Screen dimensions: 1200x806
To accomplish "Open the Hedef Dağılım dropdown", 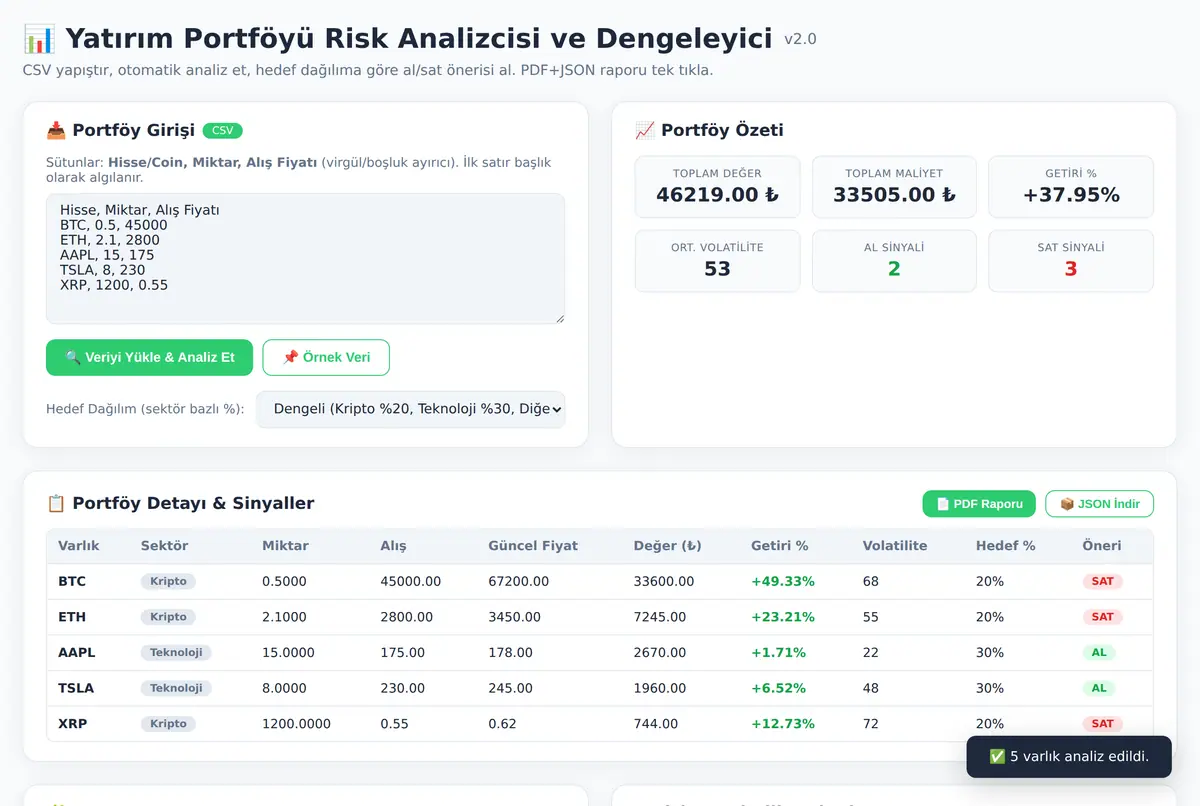I will 411,409.
